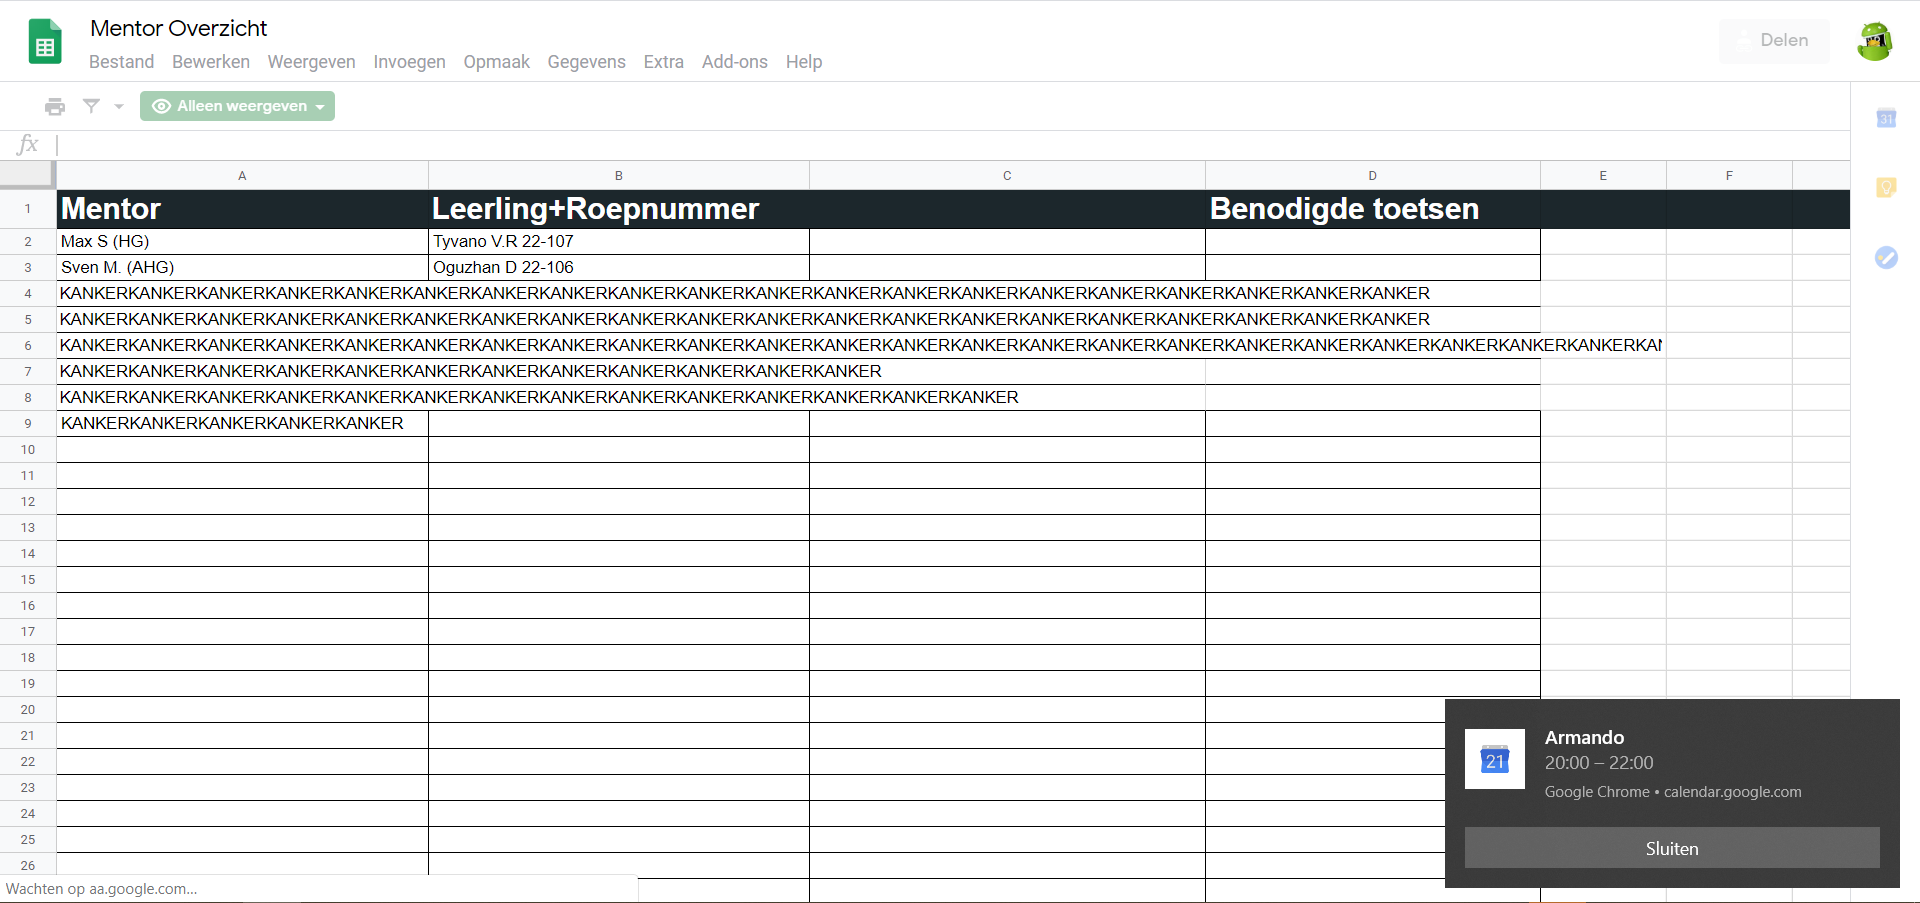The image size is (1920, 903).
Task: Expand the "Alleen weergeven" mode dropdown
Action: [x=237, y=106]
